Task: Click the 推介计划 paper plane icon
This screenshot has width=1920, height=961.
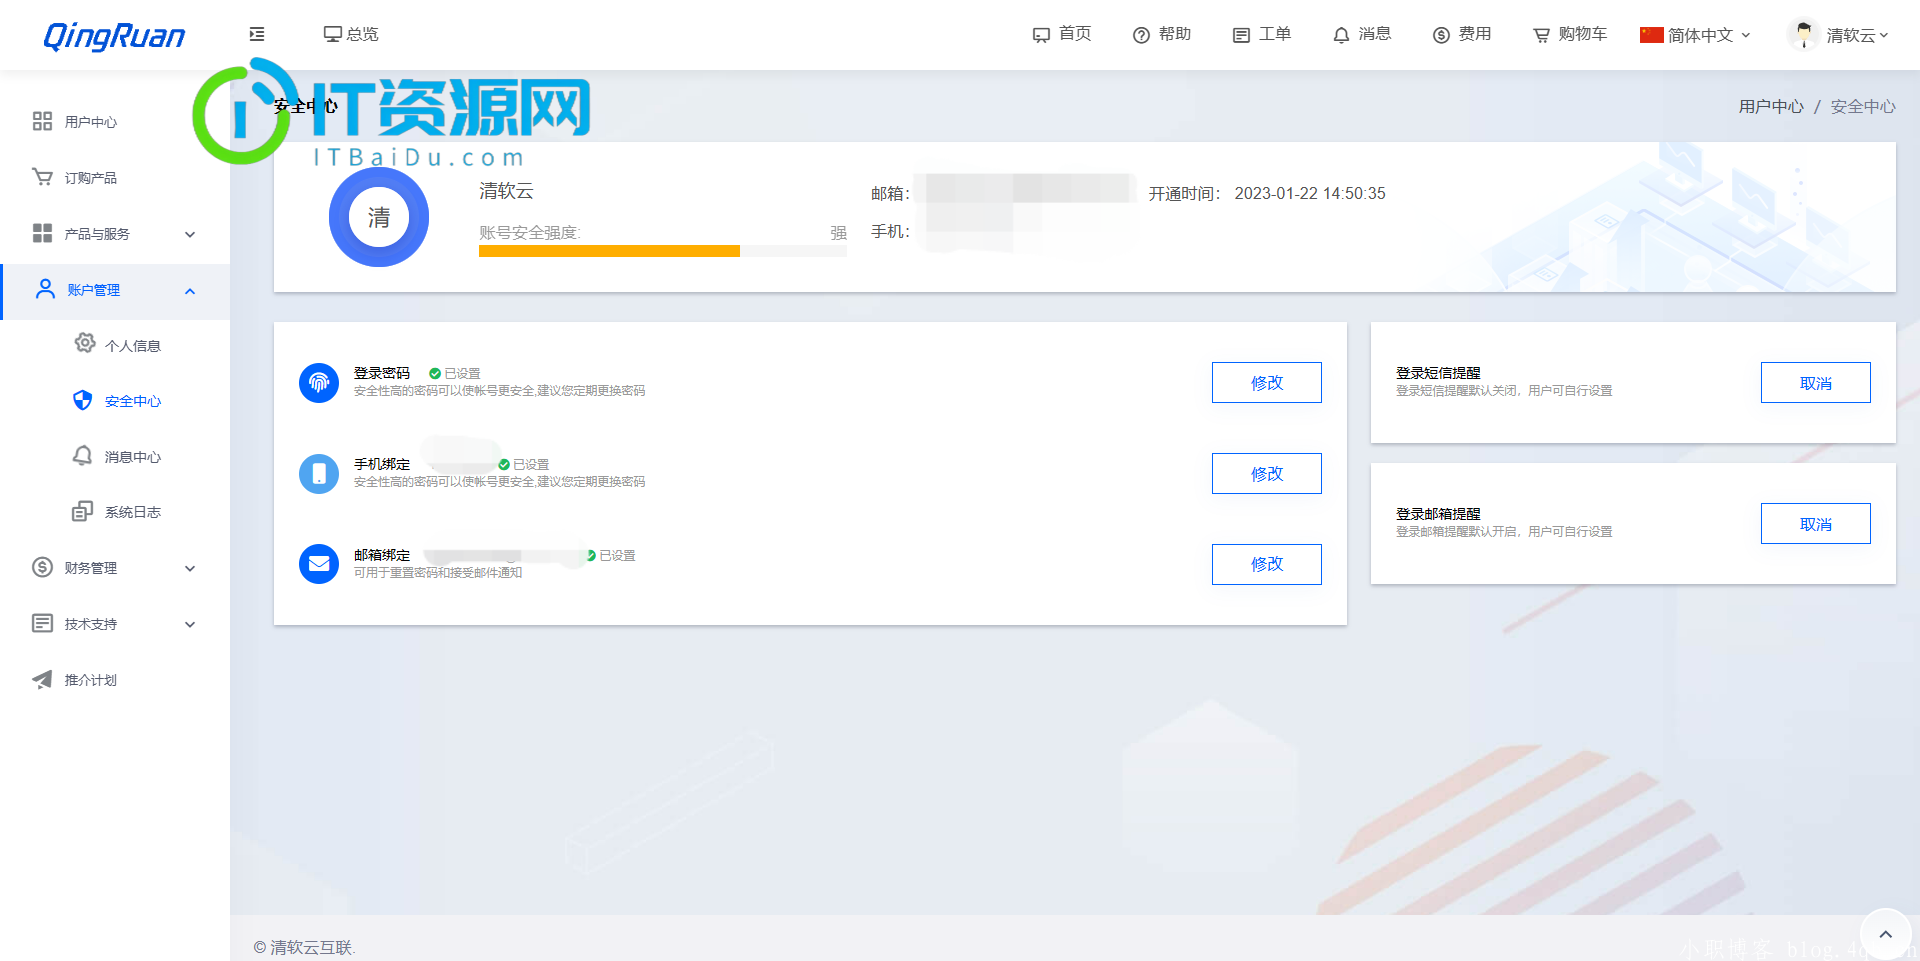Action: pos(42,679)
